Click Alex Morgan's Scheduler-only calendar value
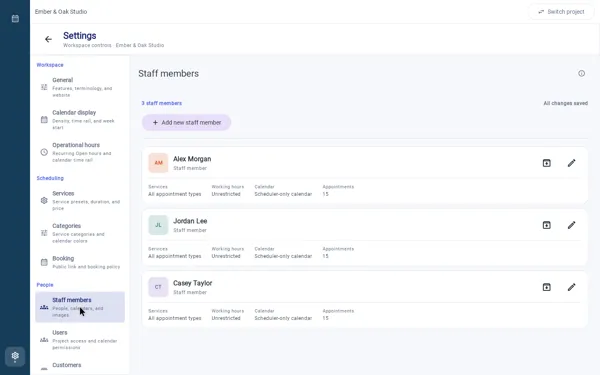 [x=283, y=194]
